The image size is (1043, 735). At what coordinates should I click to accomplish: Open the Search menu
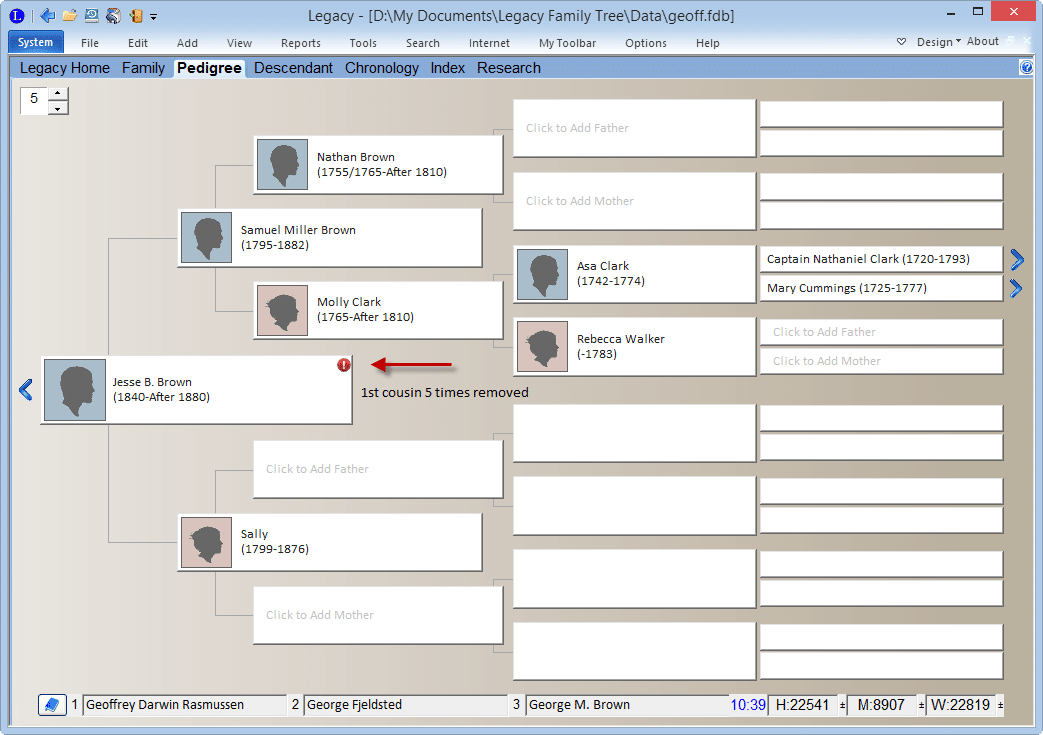(423, 43)
